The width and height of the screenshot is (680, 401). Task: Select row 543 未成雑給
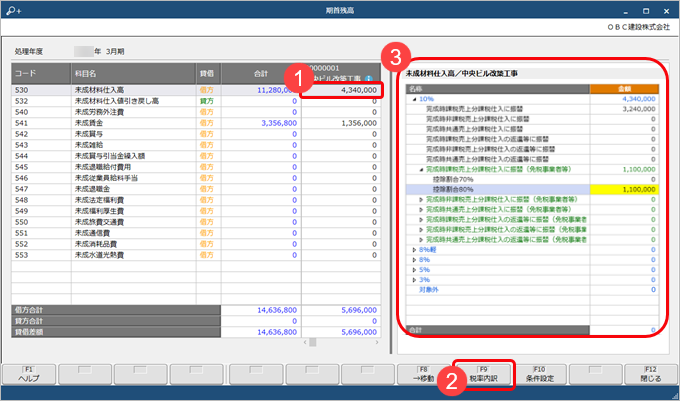[x=196, y=145]
